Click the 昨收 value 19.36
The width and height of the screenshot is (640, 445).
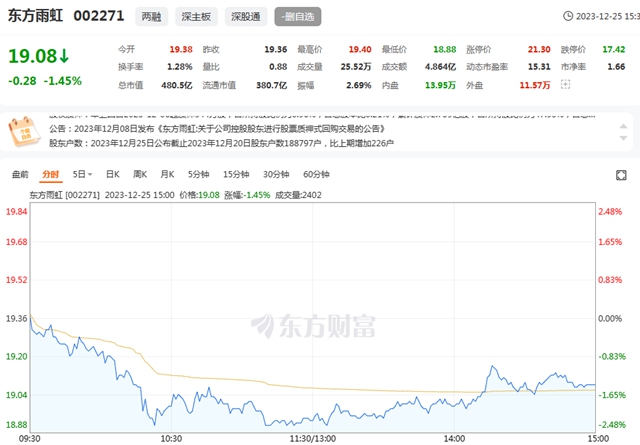click(276, 49)
